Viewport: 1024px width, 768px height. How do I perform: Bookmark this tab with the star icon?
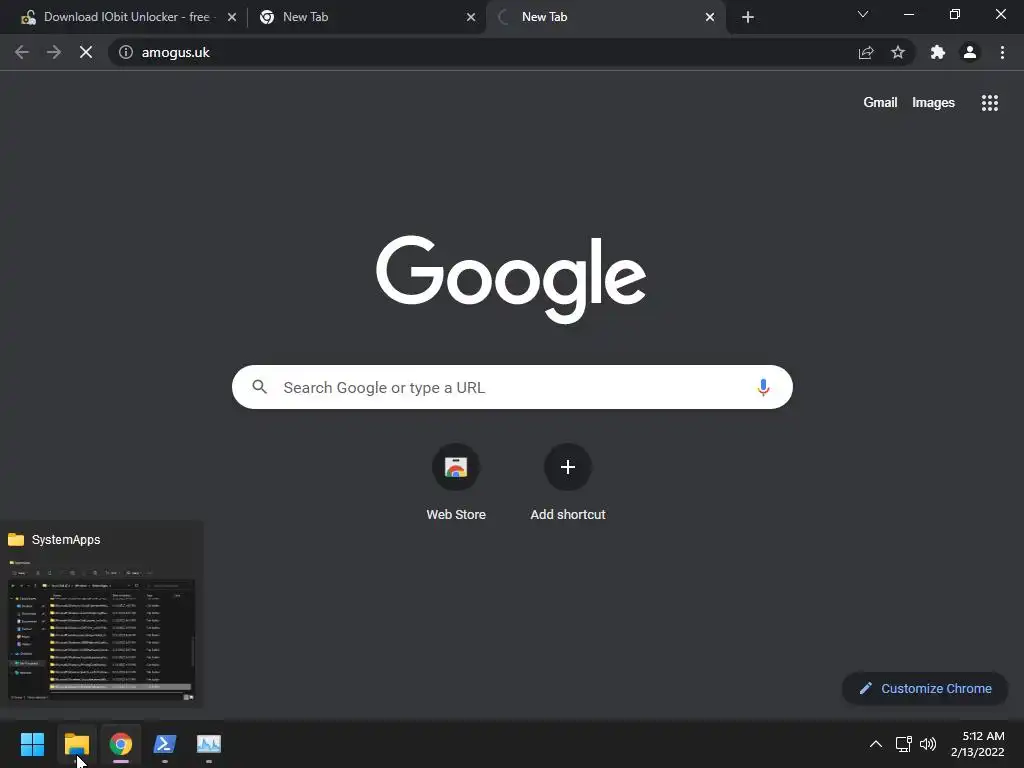(x=898, y=52)
